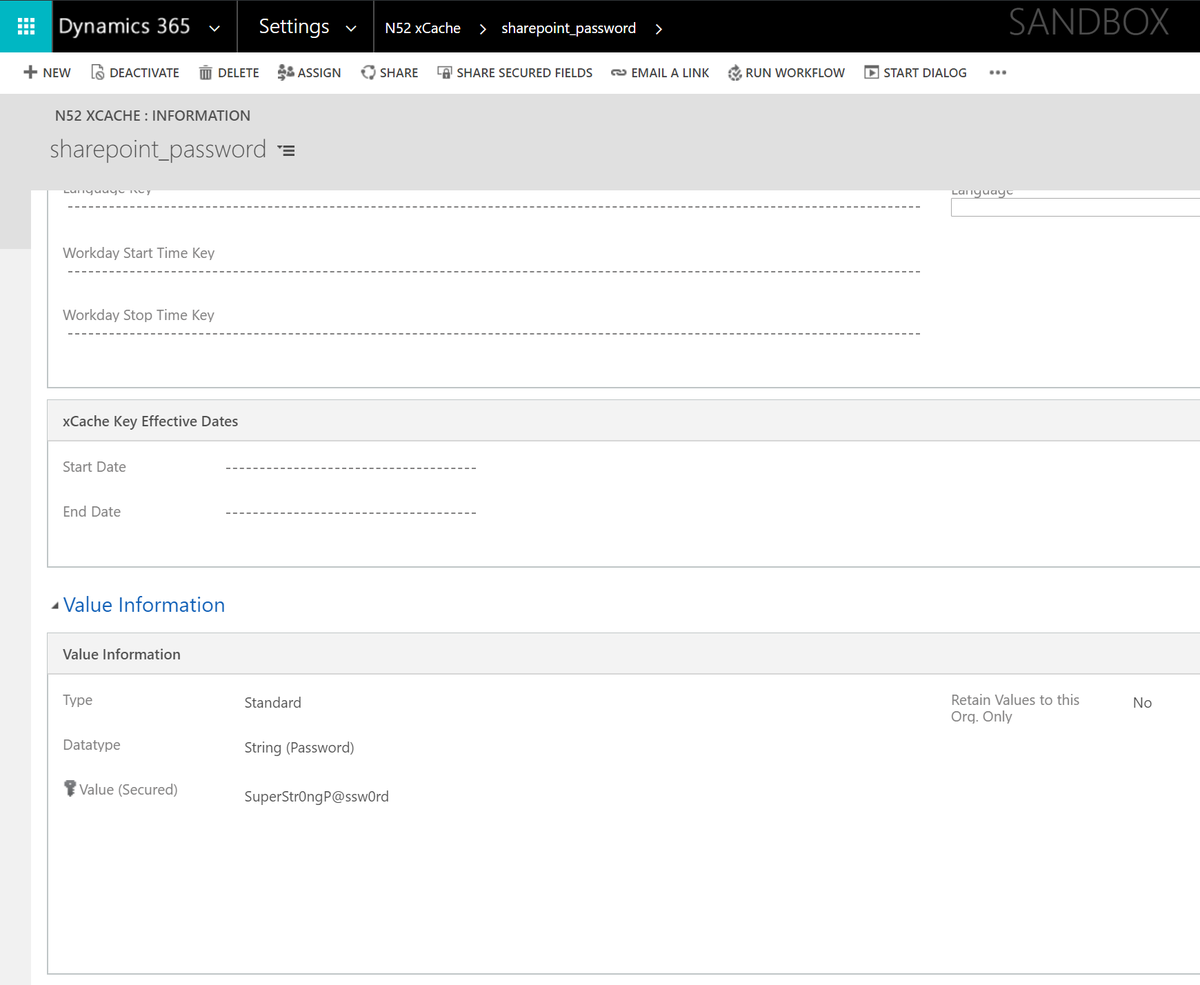Viewport: 1200px width, 985px height.
Task: Click the Email a Link chain icon
Action: 618,73
